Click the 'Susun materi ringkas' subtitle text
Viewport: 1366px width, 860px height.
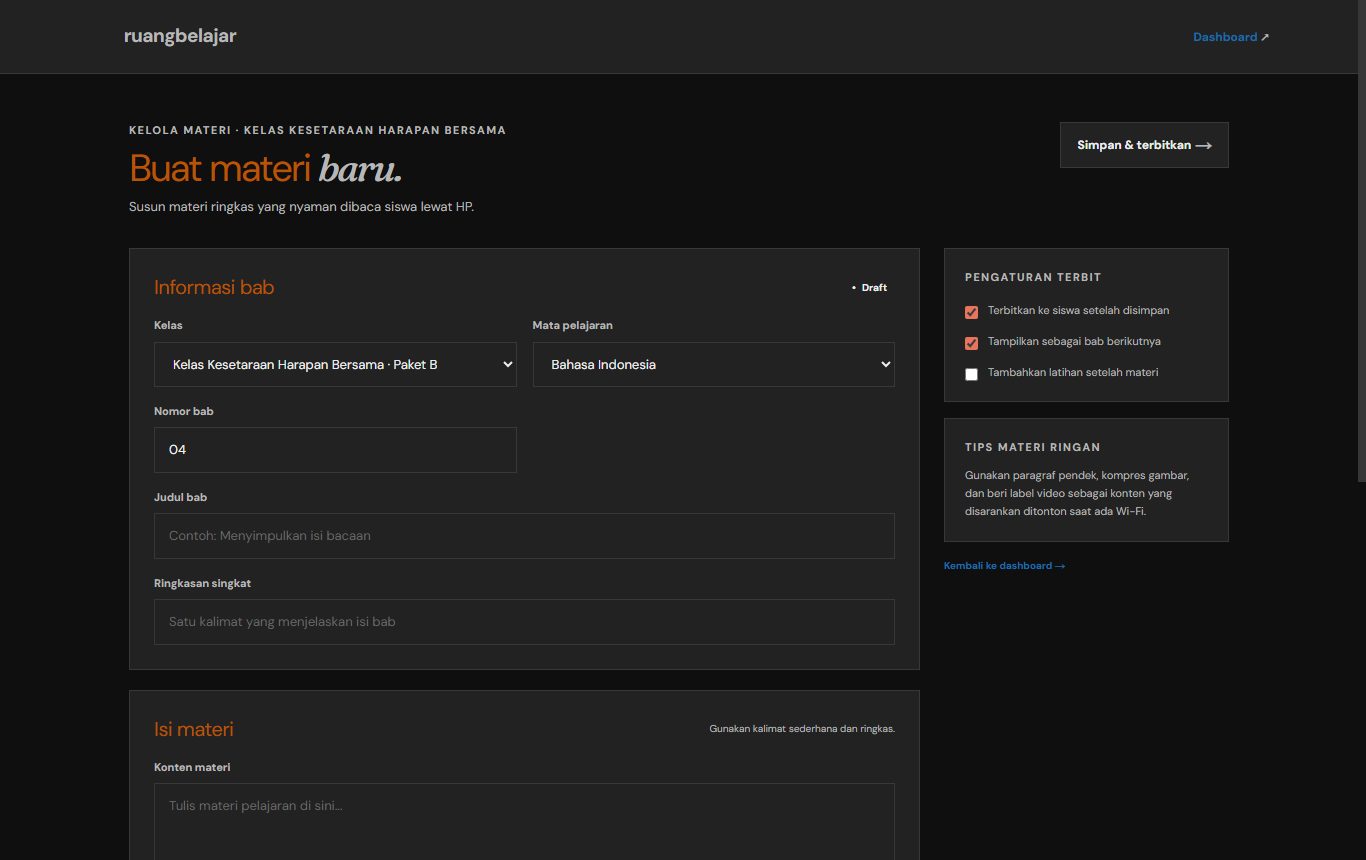[x=301, y=207]
